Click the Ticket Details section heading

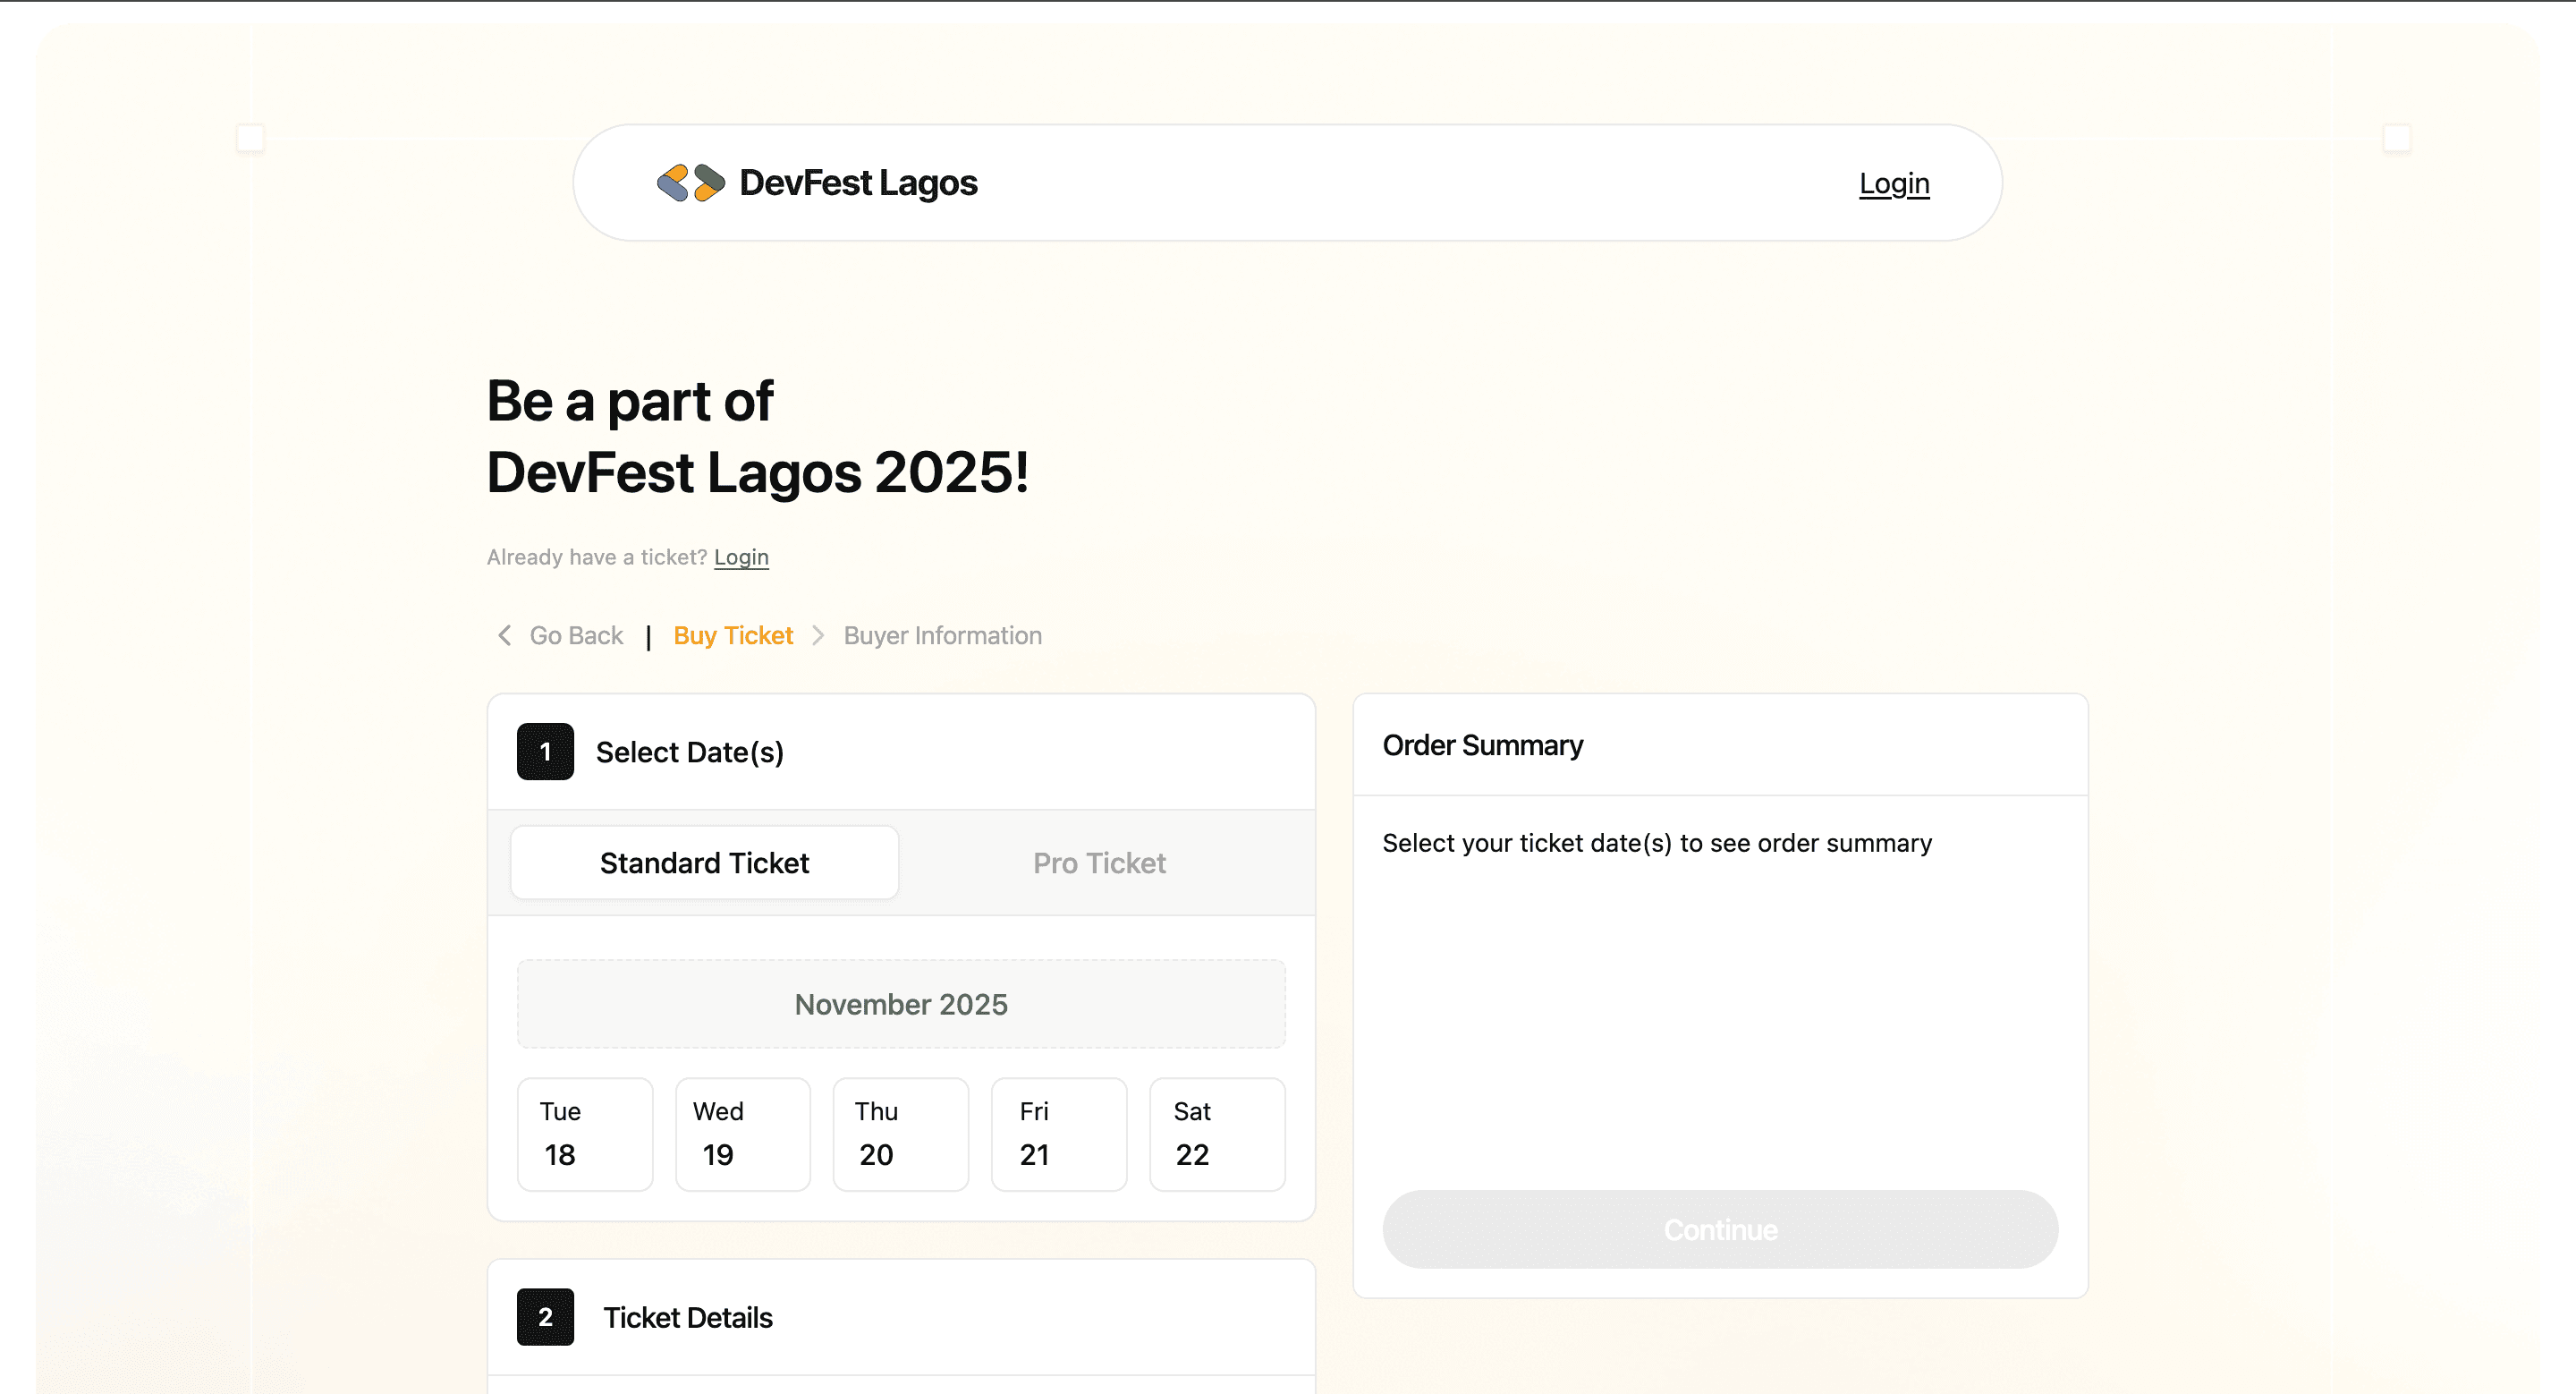pos(688,1317)
